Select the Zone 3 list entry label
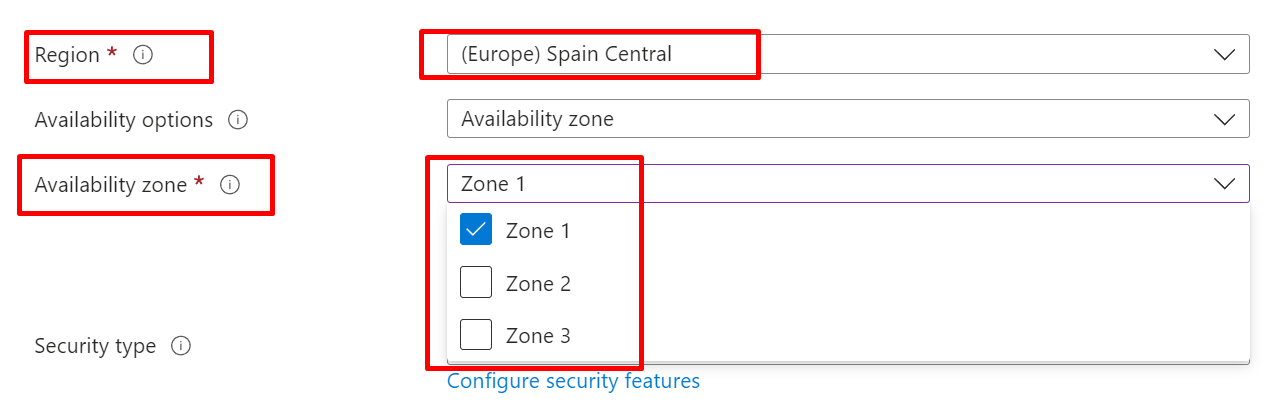The width and height of the screenshot is (1275, 403). [538, 336]
